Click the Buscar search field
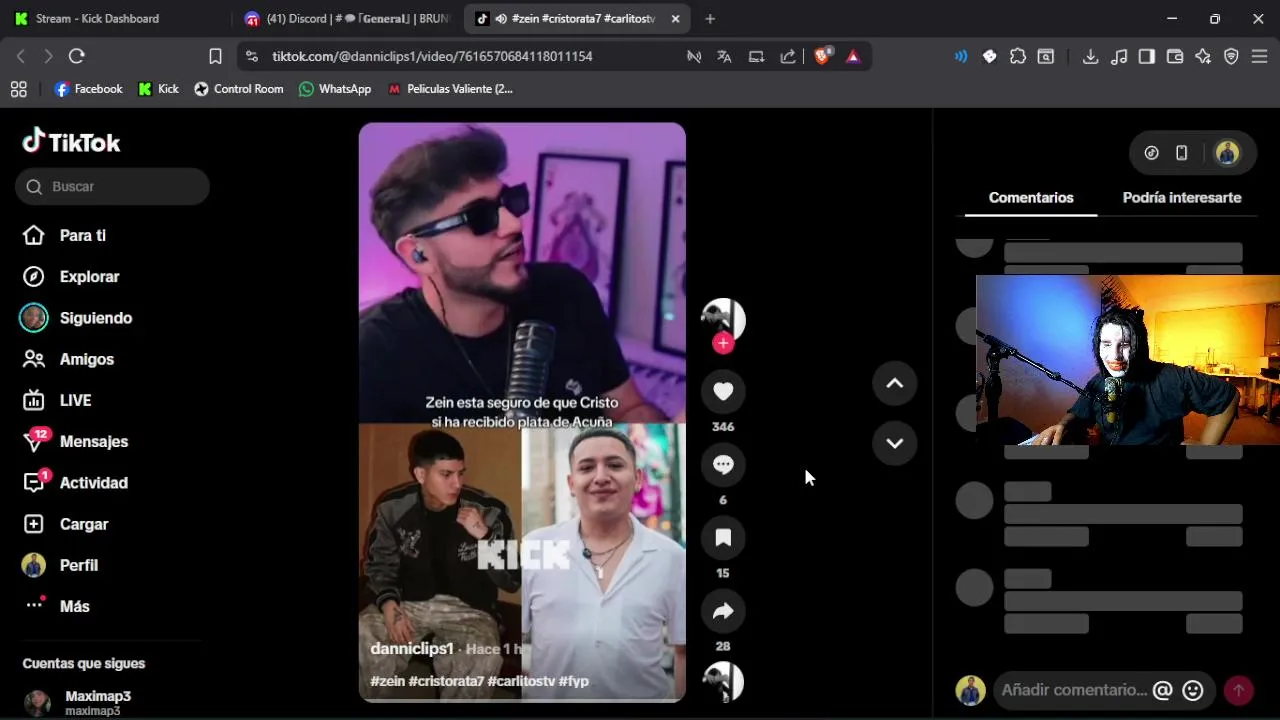1280x720 pixels. tap(112, 187)
